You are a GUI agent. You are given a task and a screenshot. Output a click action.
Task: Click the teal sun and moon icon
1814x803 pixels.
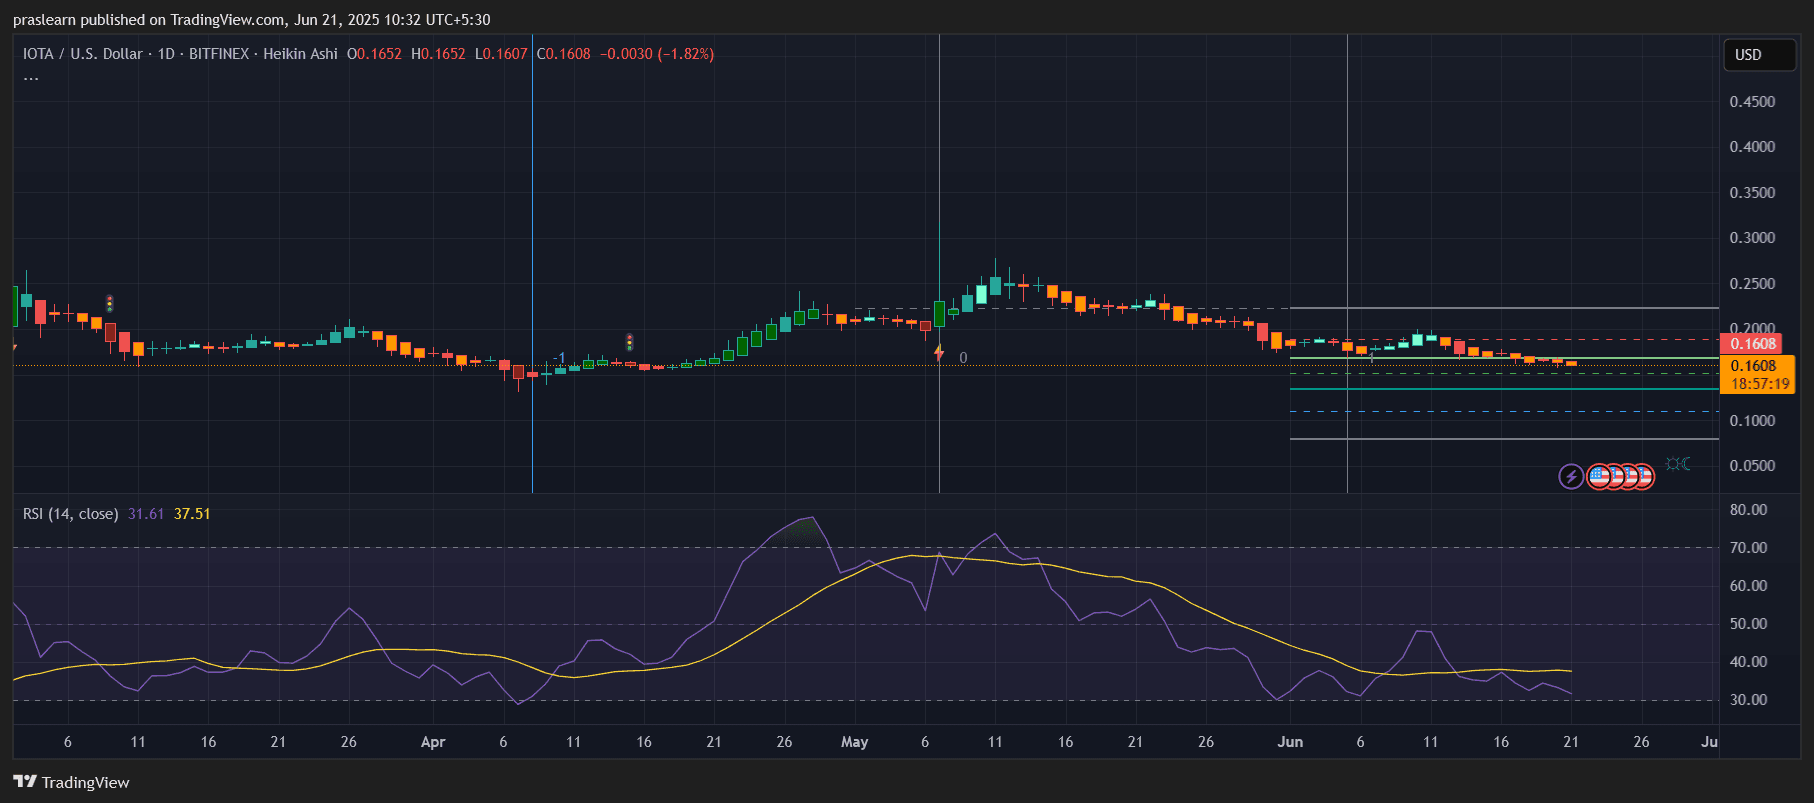click(1678, 464)
